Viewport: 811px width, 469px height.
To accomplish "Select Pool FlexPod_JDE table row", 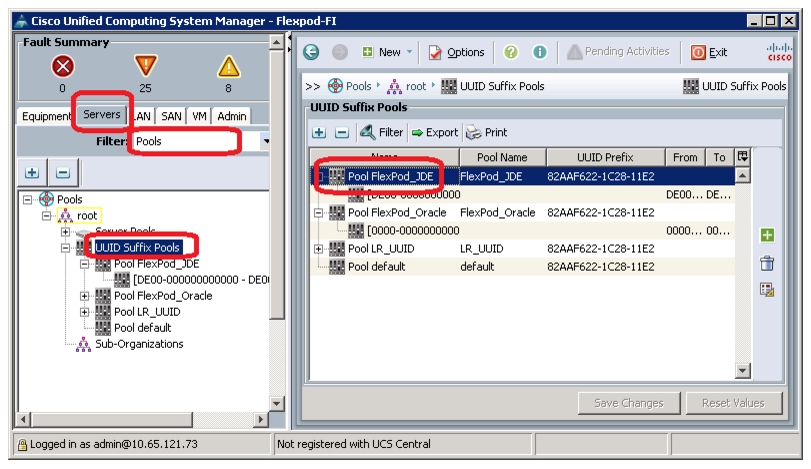I will [x=522, y=176].
